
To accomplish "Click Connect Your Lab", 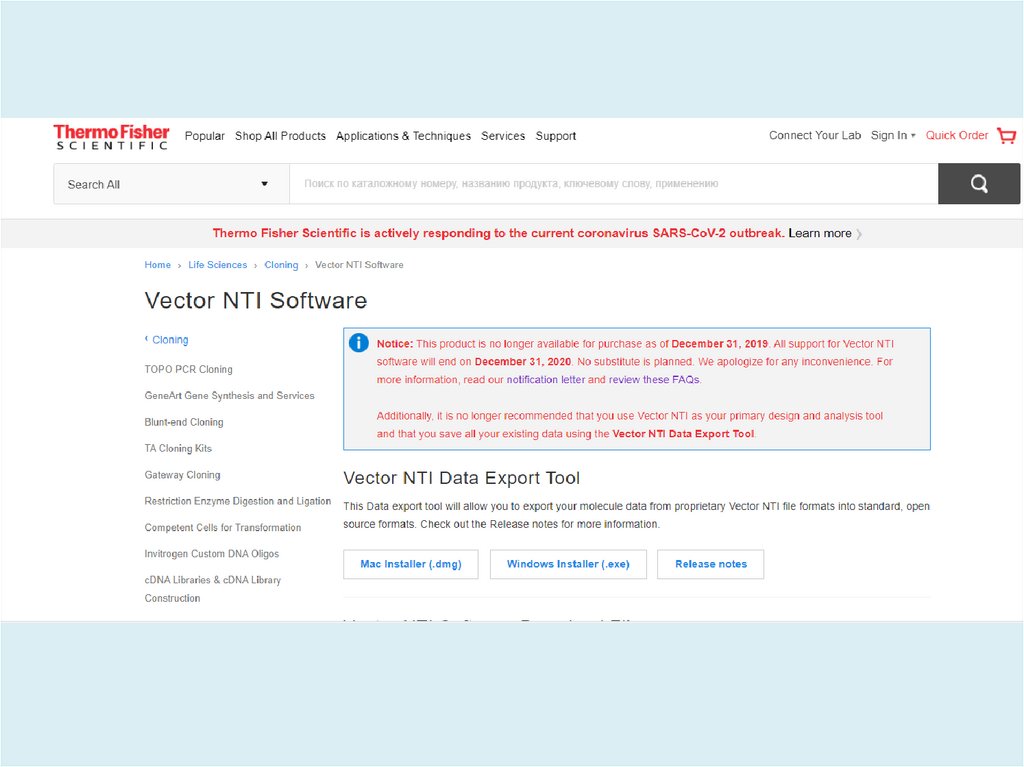I will (x=814, y=135).
